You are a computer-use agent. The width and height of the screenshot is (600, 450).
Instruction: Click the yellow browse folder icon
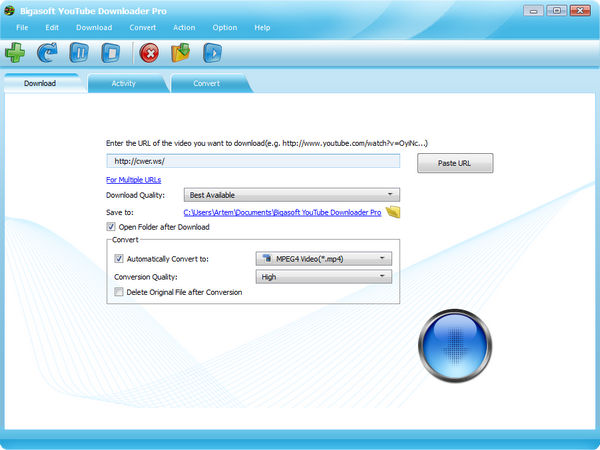393,212
